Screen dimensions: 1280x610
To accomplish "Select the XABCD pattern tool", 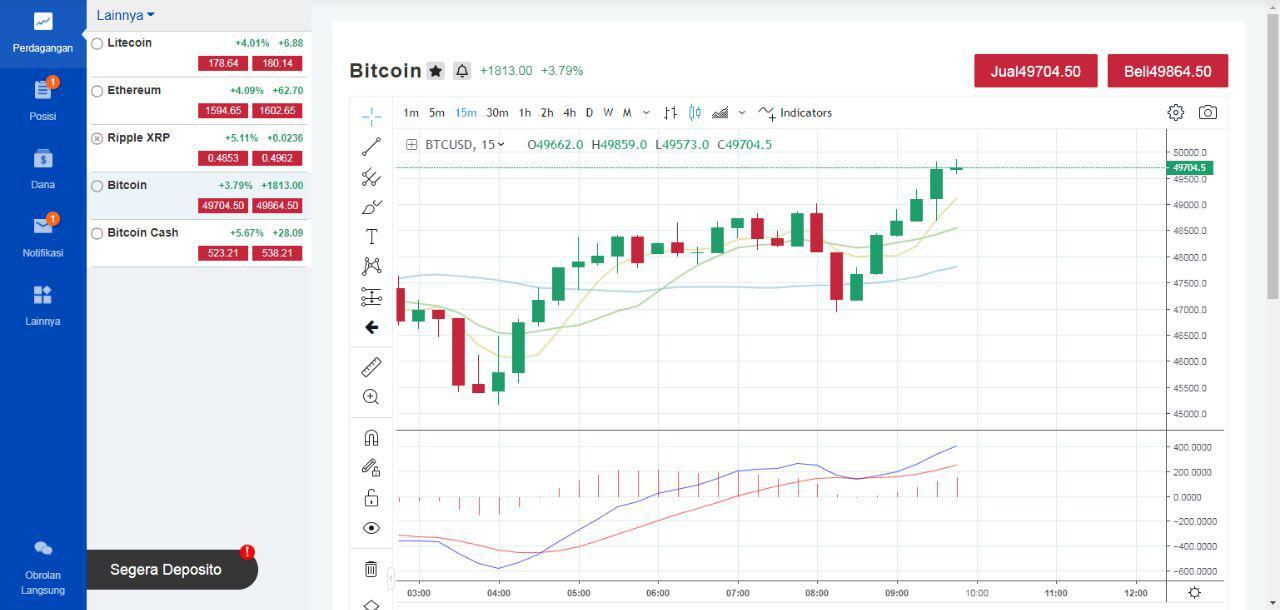I will (x=371, y=266).
